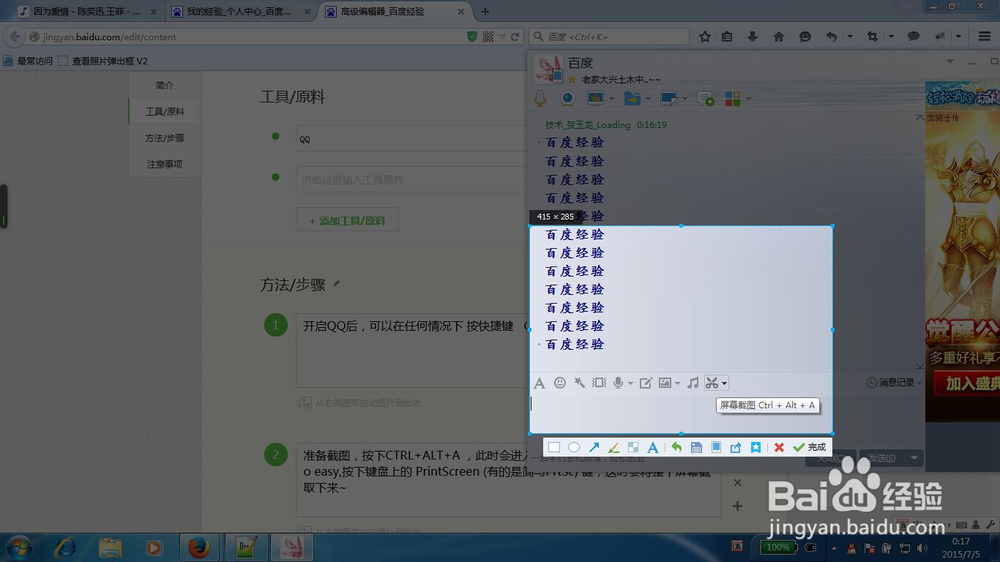Expand the screen capture options dropdown
Viewport: 1000px width, 562px height.
(x=724, y=383)
